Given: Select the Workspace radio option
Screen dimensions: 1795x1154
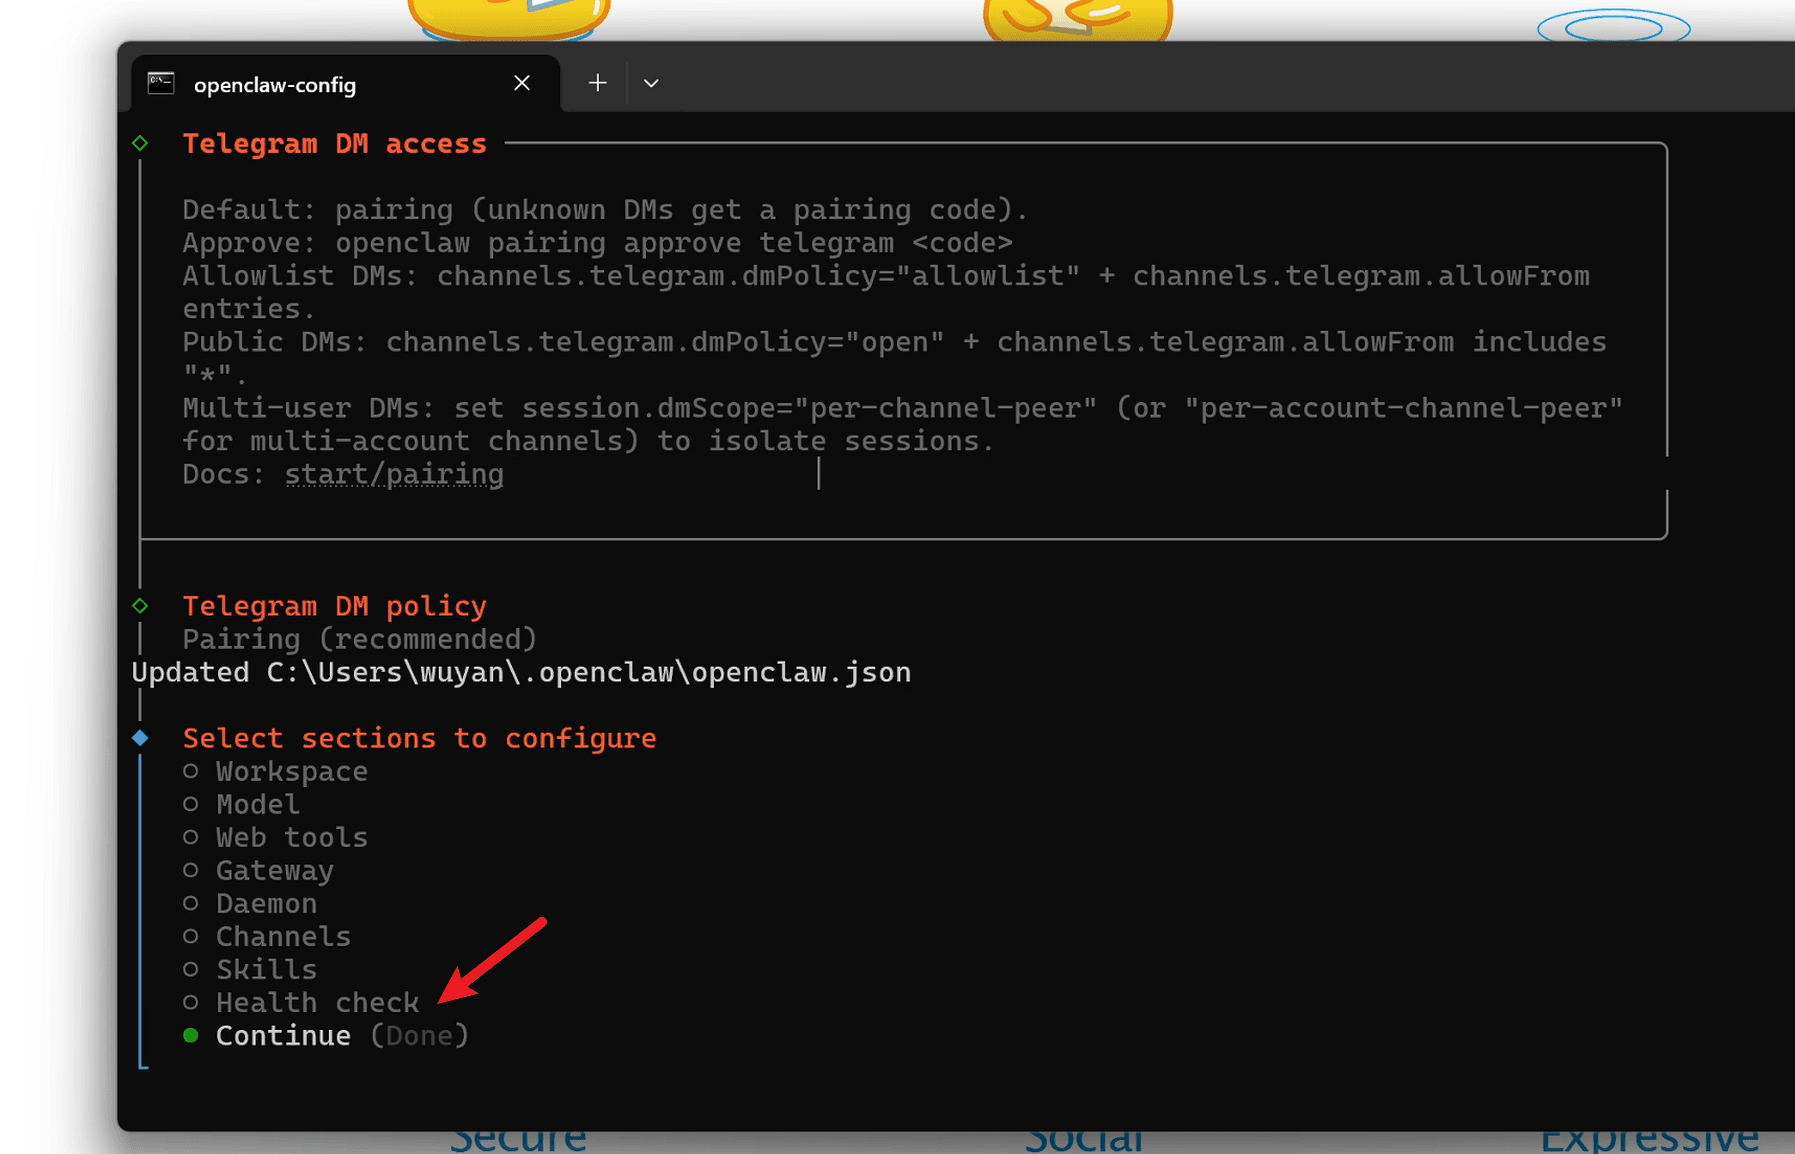Looking at the screenshot, I should (x=191, y=771).
